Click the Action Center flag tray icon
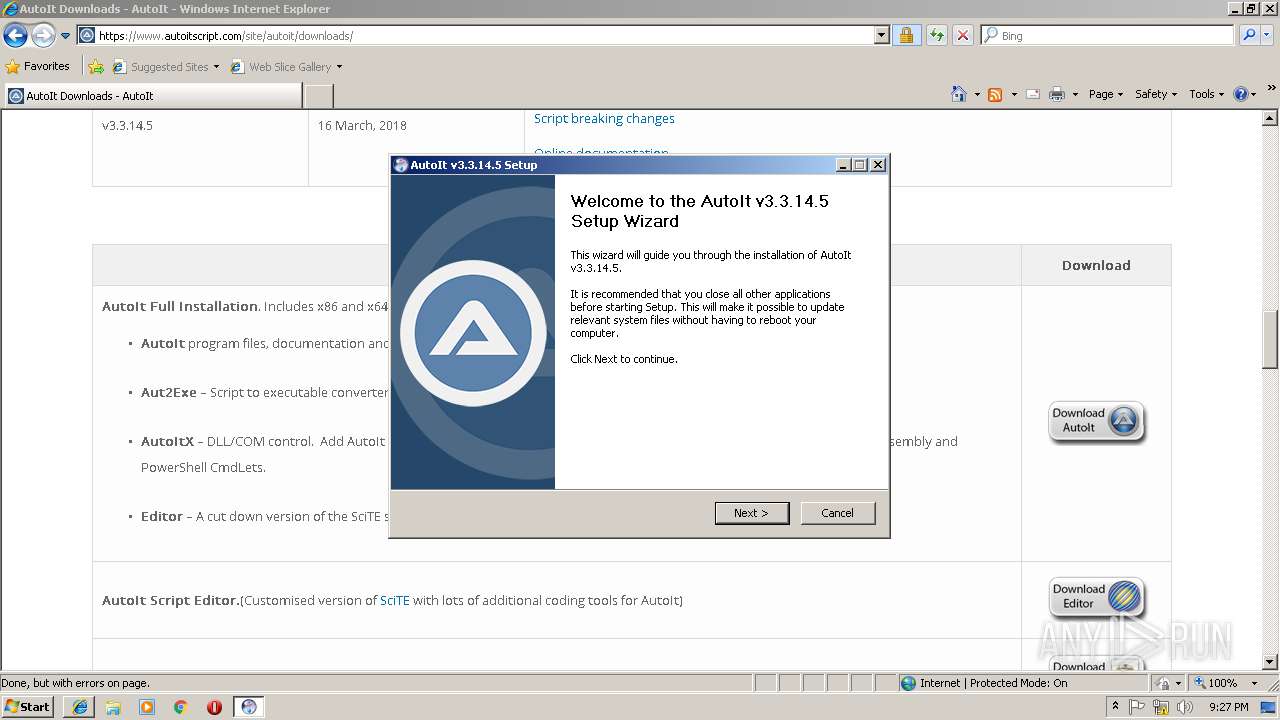This screenshot has height=720, width=1280. [x=1138, y=707]
